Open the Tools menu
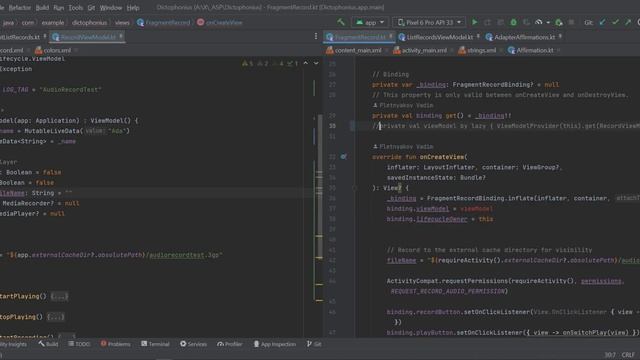 76,7
